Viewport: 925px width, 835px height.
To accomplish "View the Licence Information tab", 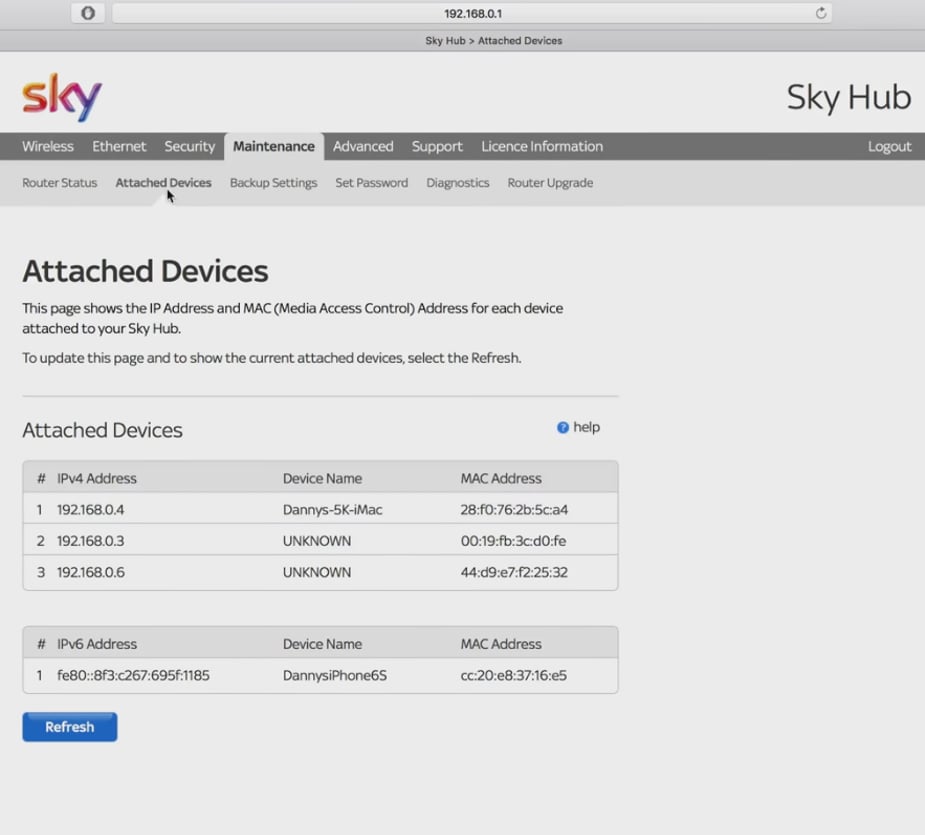I will [542, 146].
